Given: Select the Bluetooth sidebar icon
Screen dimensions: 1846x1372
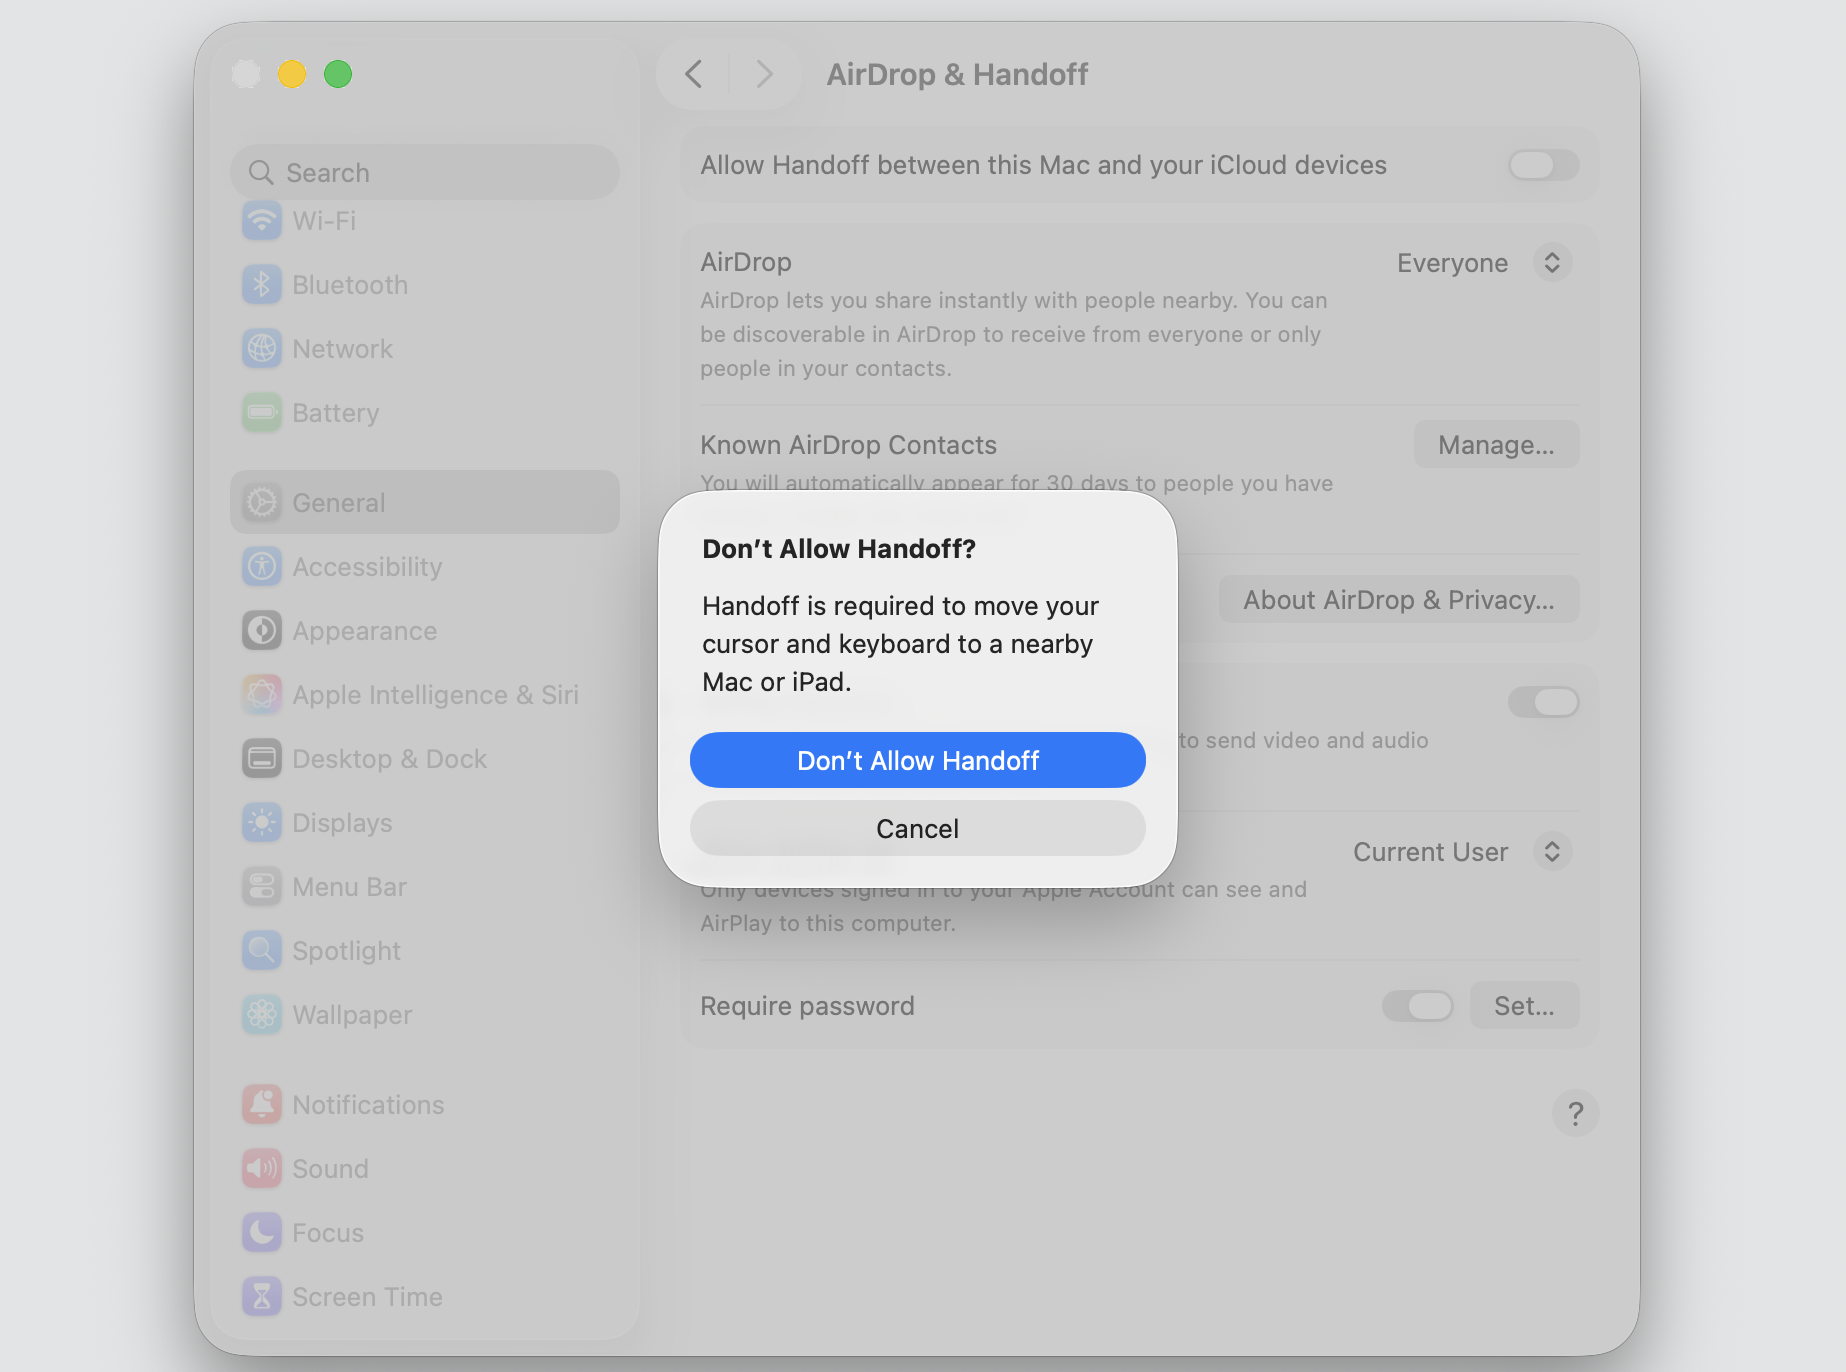Looking at the screenshot, I should (262, 285).
